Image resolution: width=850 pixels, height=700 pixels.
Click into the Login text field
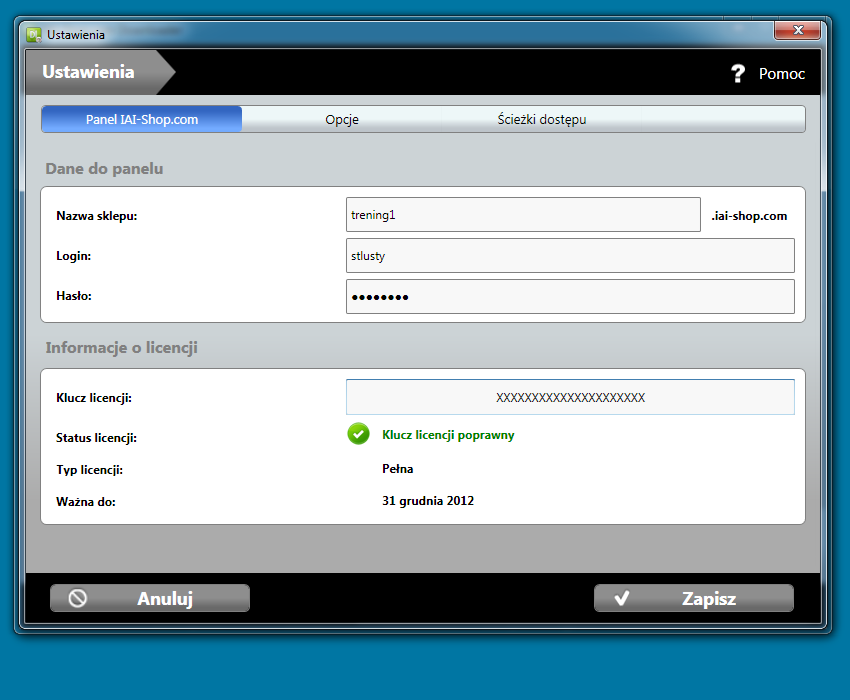pyautogui.click(x=570, y=256)
